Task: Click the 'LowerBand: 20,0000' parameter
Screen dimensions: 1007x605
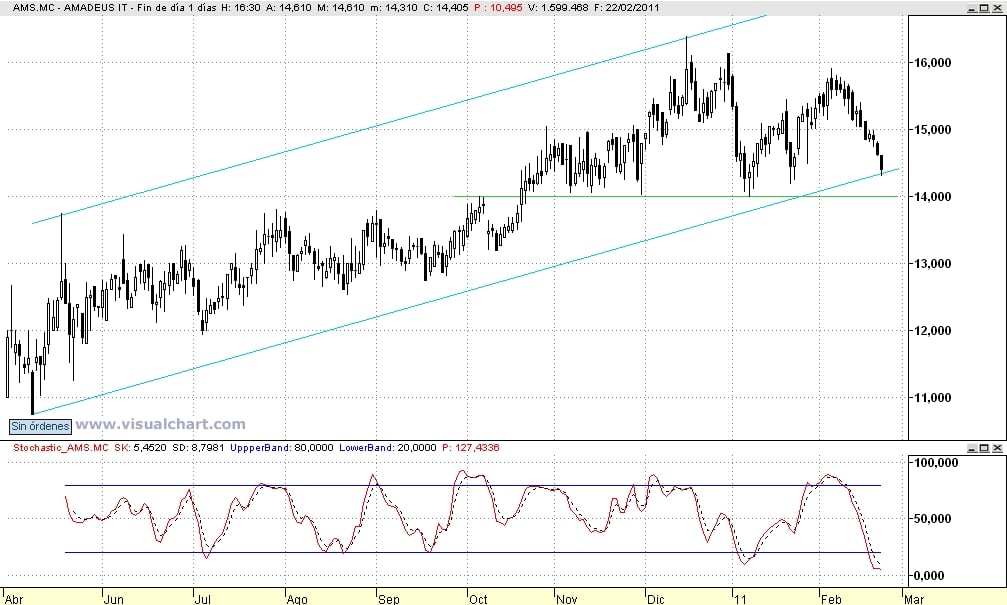Action: (x=387, y=448)
